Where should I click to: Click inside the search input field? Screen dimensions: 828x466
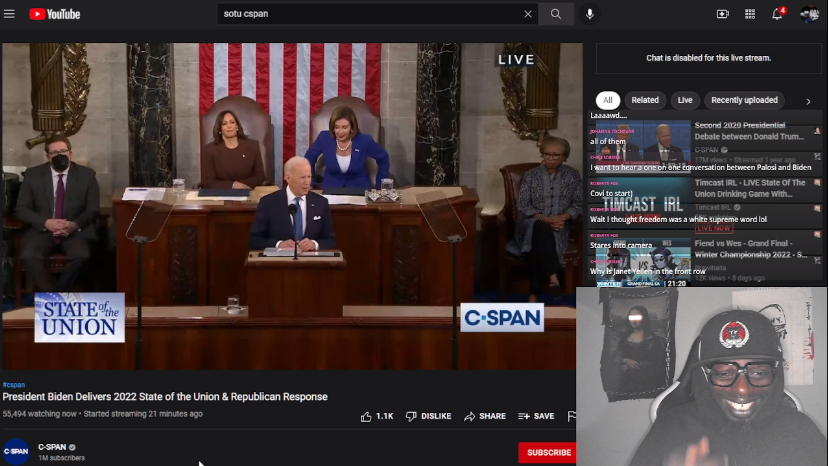[370, 14]
